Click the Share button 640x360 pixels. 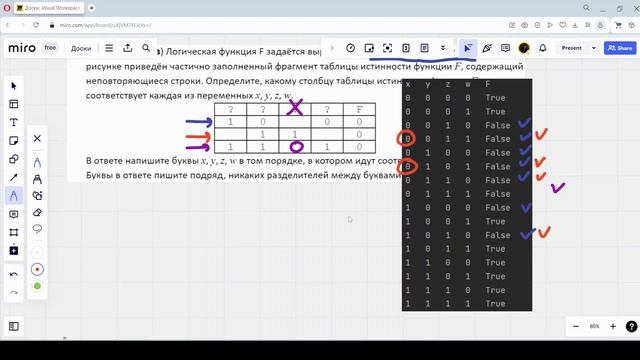pos(620,48)
